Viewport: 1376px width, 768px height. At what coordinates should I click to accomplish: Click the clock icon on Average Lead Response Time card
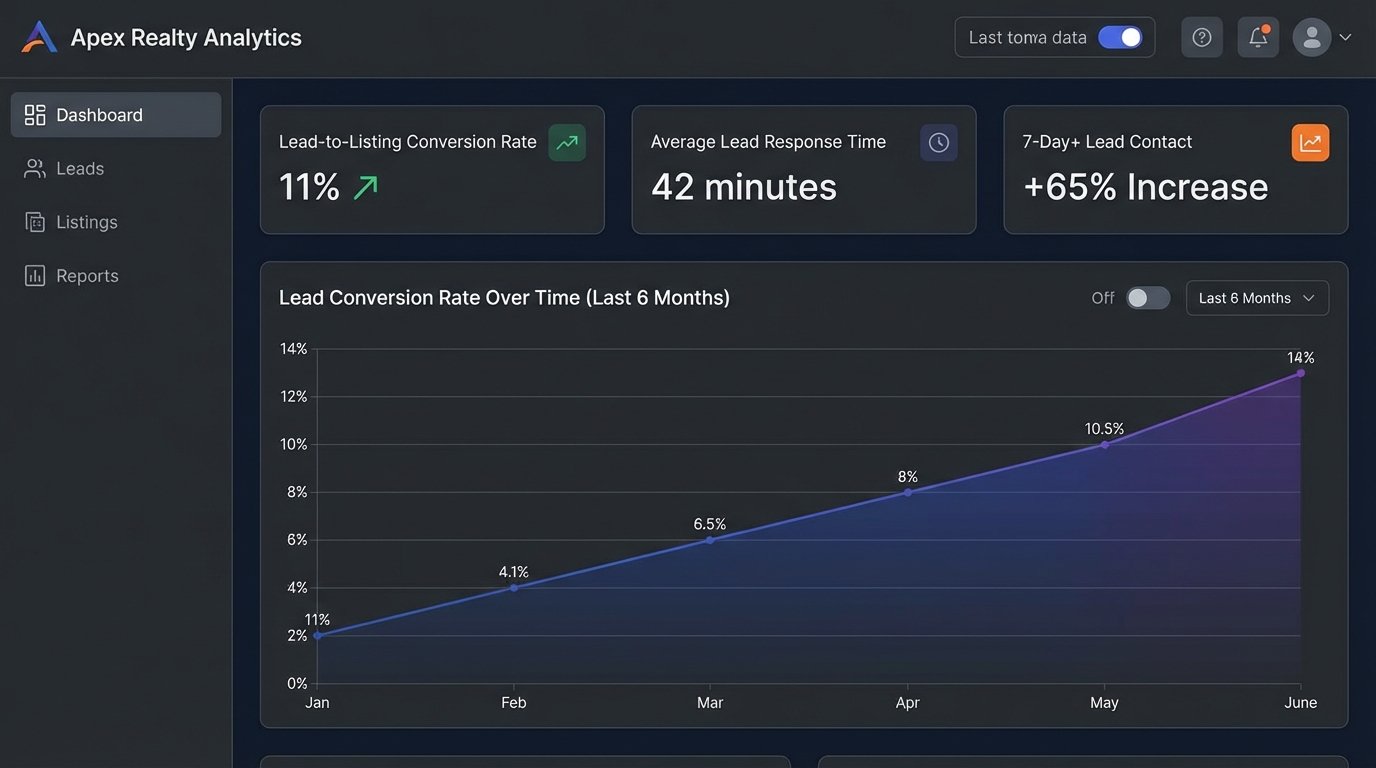[938, 141]
